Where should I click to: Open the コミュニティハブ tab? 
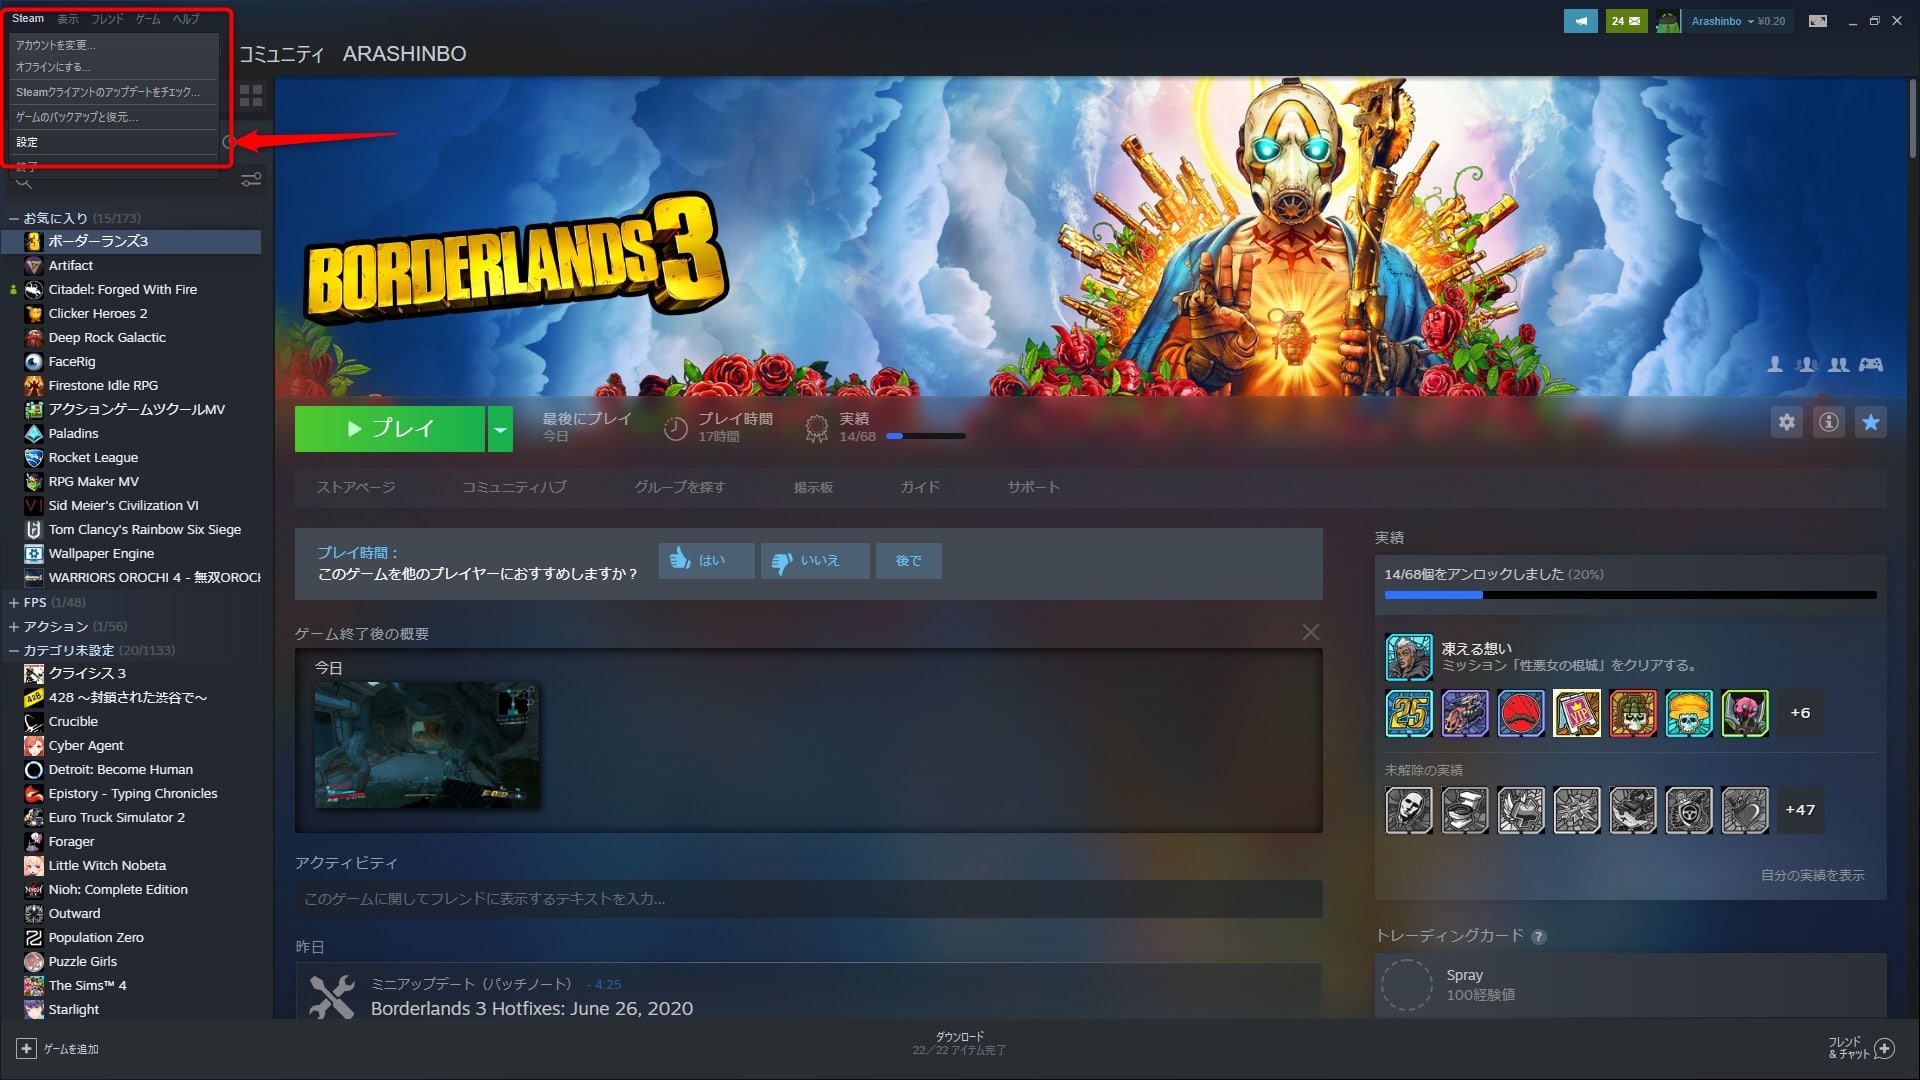point(514,487)
